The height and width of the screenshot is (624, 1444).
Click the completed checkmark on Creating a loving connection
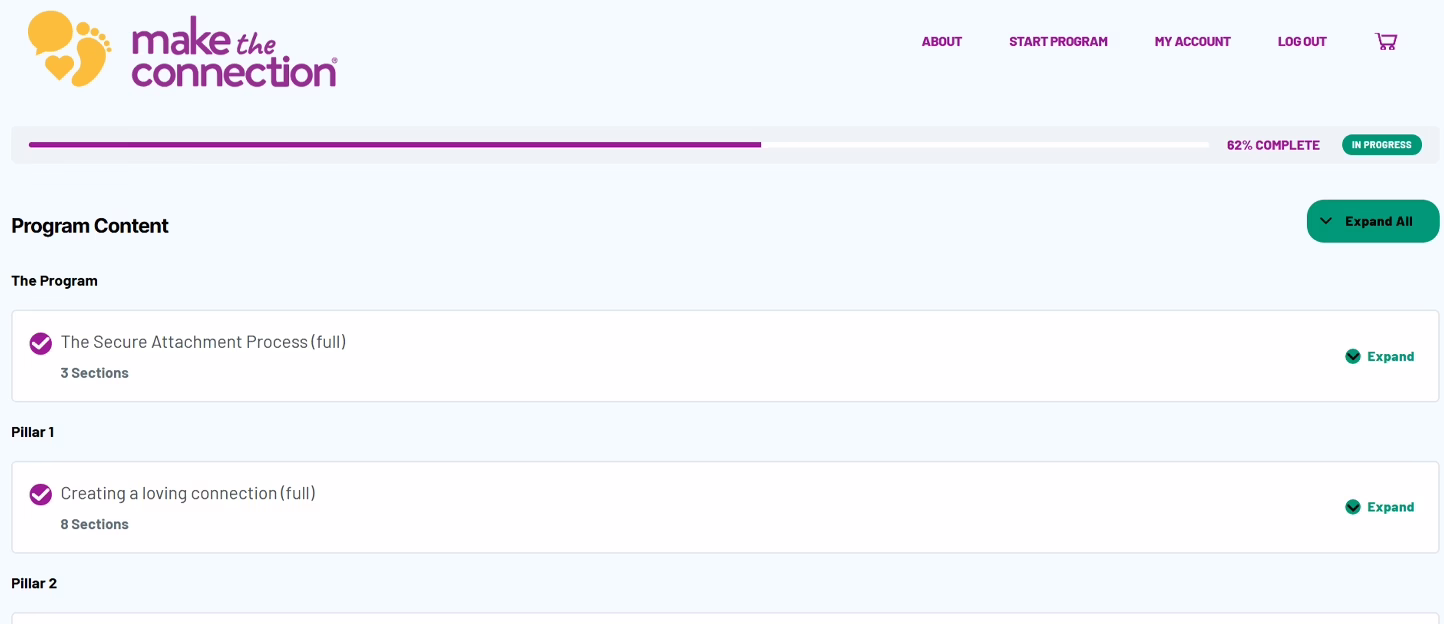pyautogui.click(x=41, y=495)
